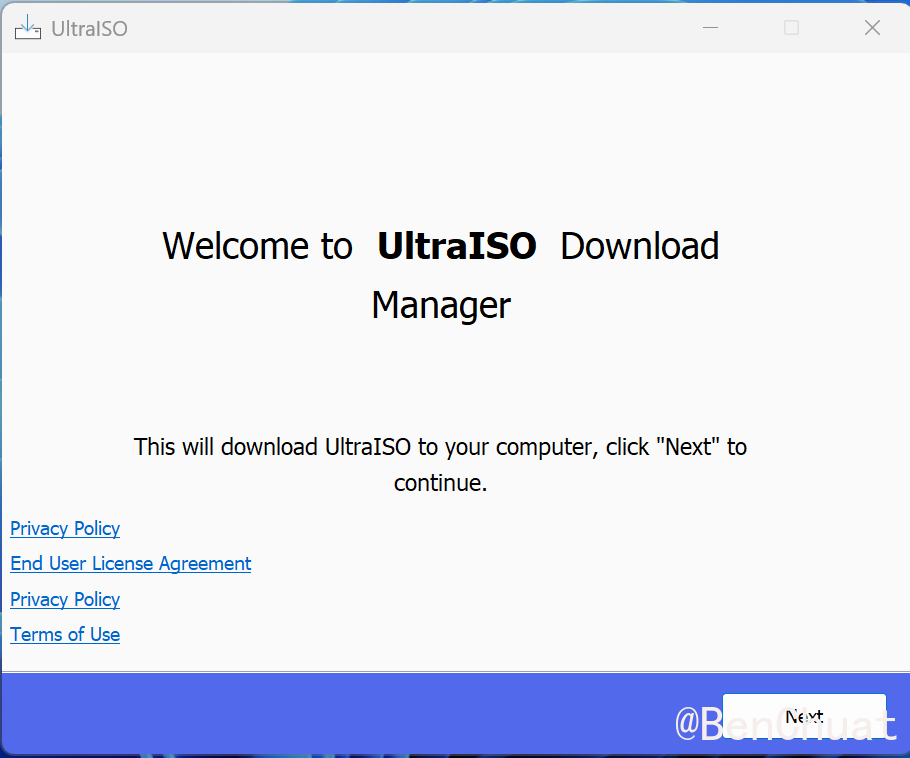Click the greyed-out maximize window button
This screenshot has height=758, width=910.
pos(791,28)
